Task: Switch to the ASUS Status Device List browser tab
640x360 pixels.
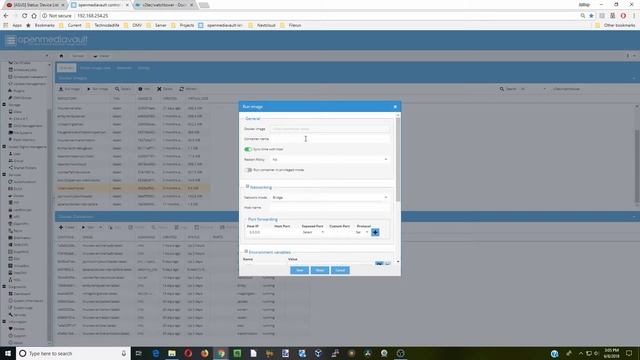Action: tap(35, 5)
